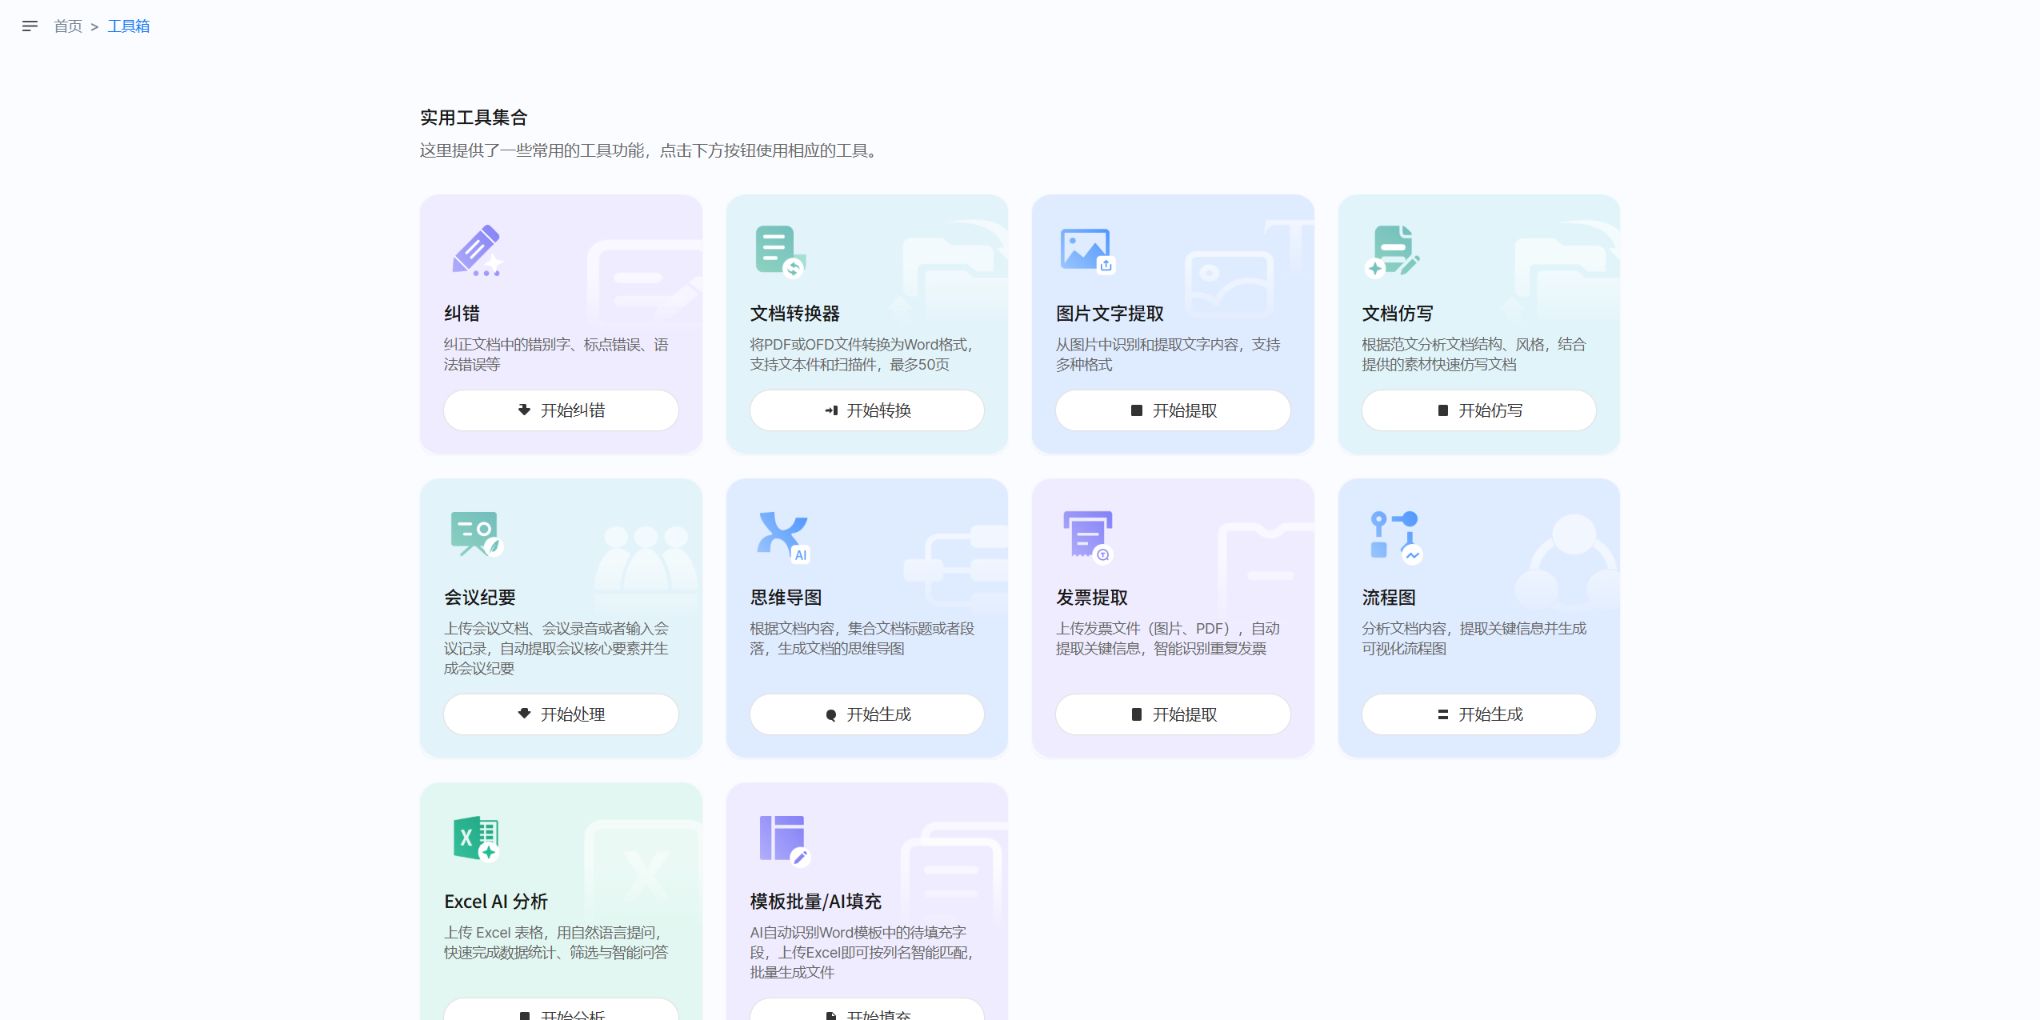
Task: Go to 首页 breadcrumb link
Action: click(x=68, y=26)
